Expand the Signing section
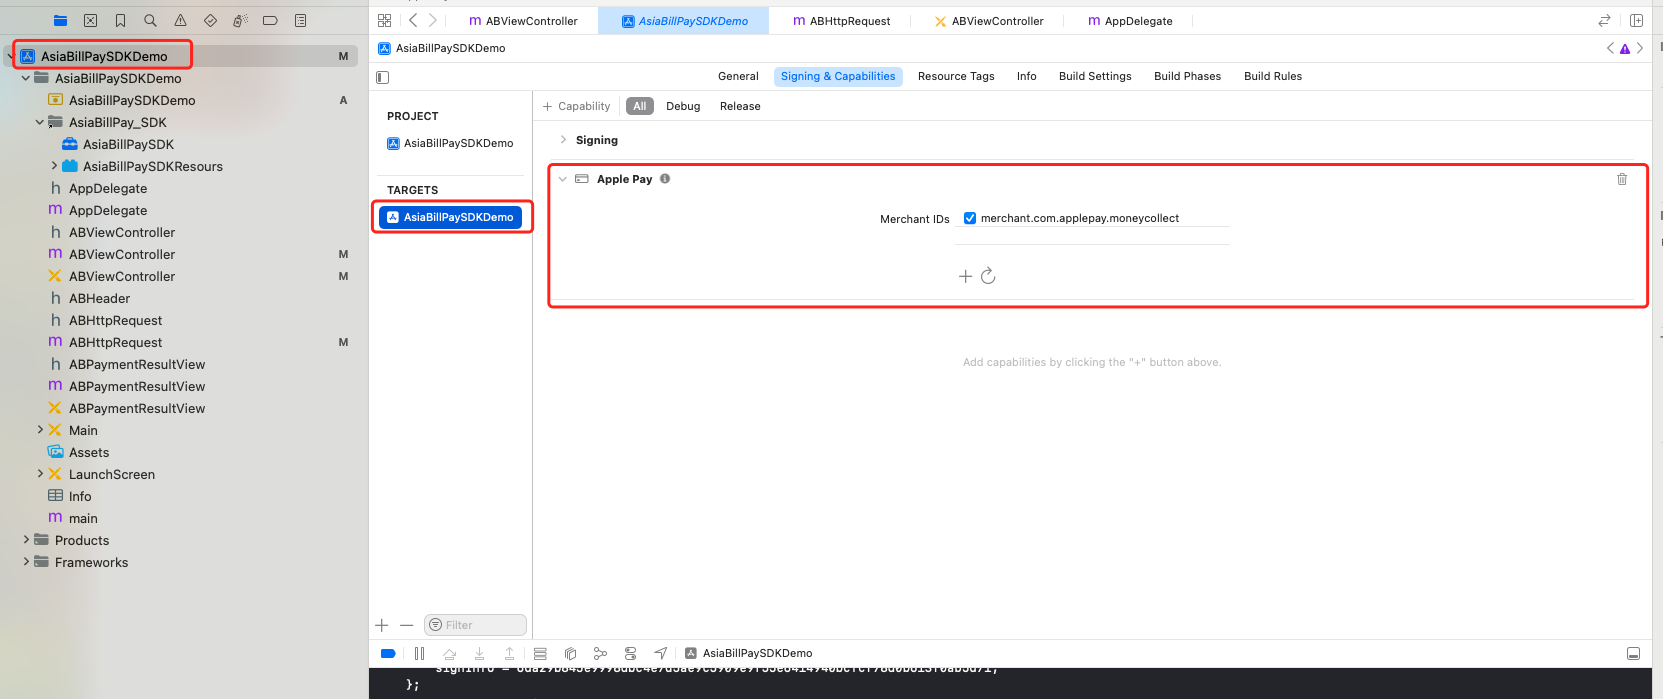Viewport: 1663px width, 699px height. 563,140
